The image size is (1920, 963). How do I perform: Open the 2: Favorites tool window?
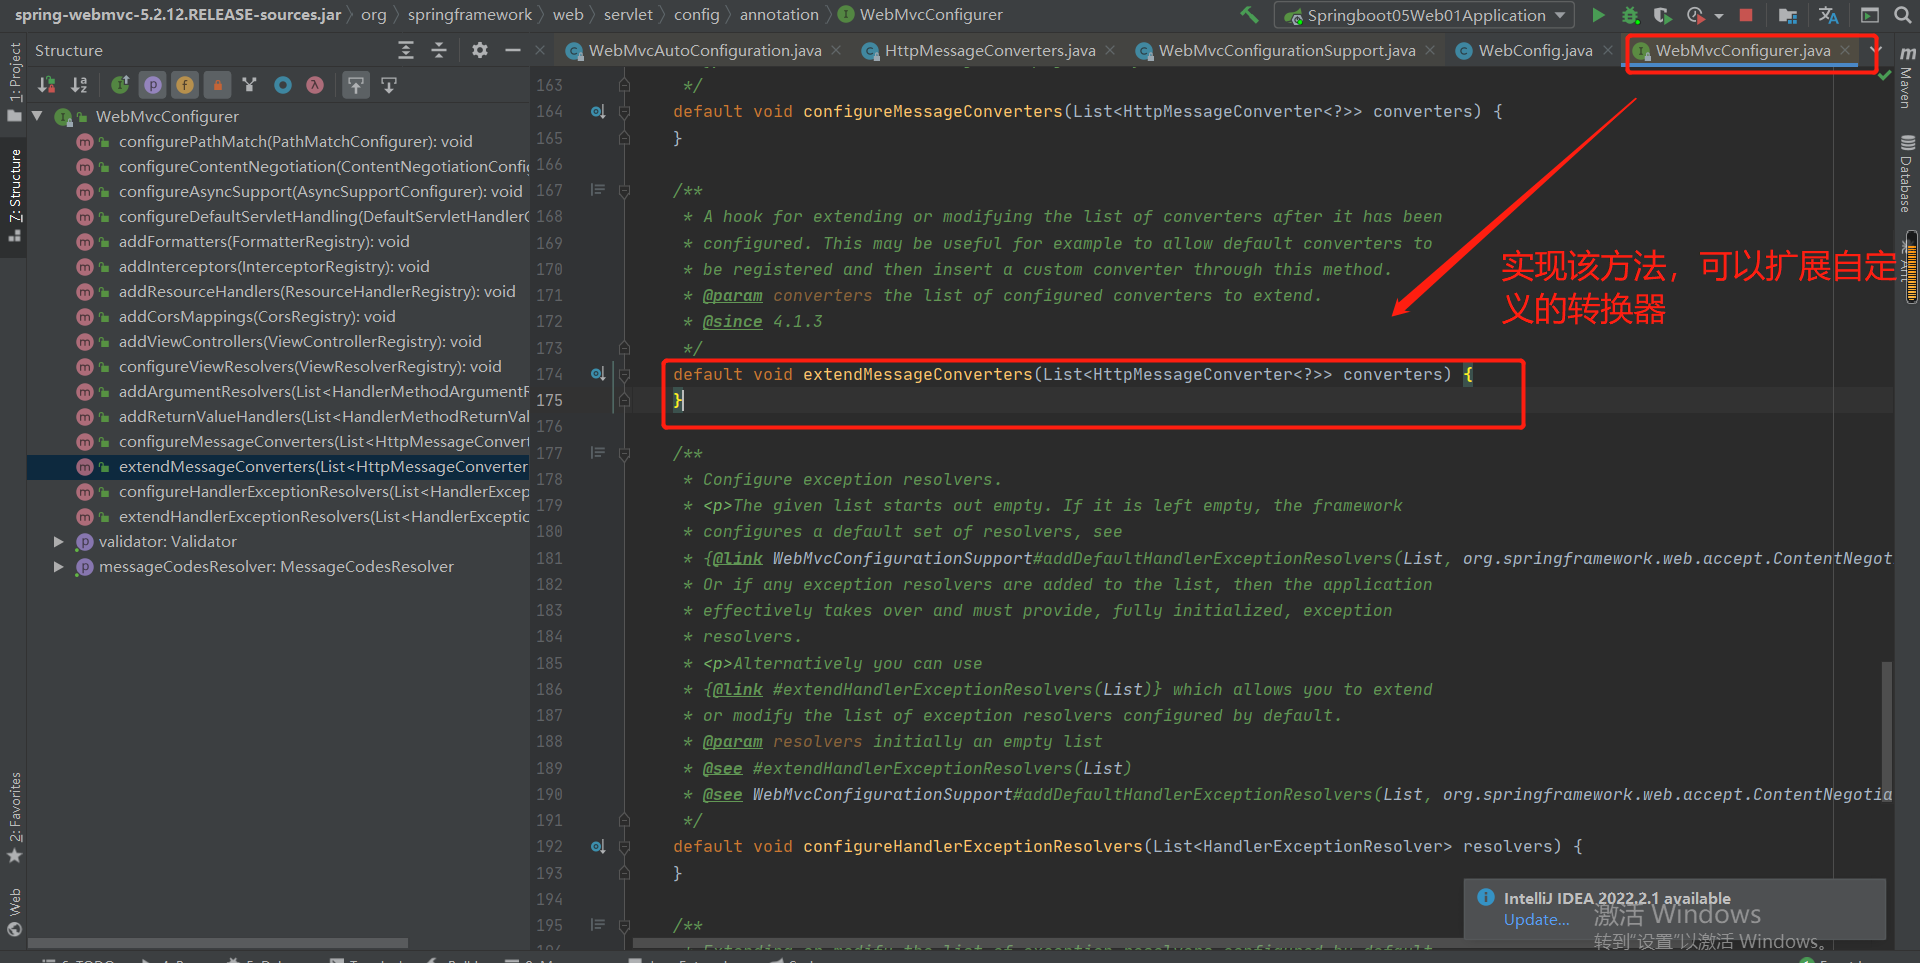coord(14,817)
